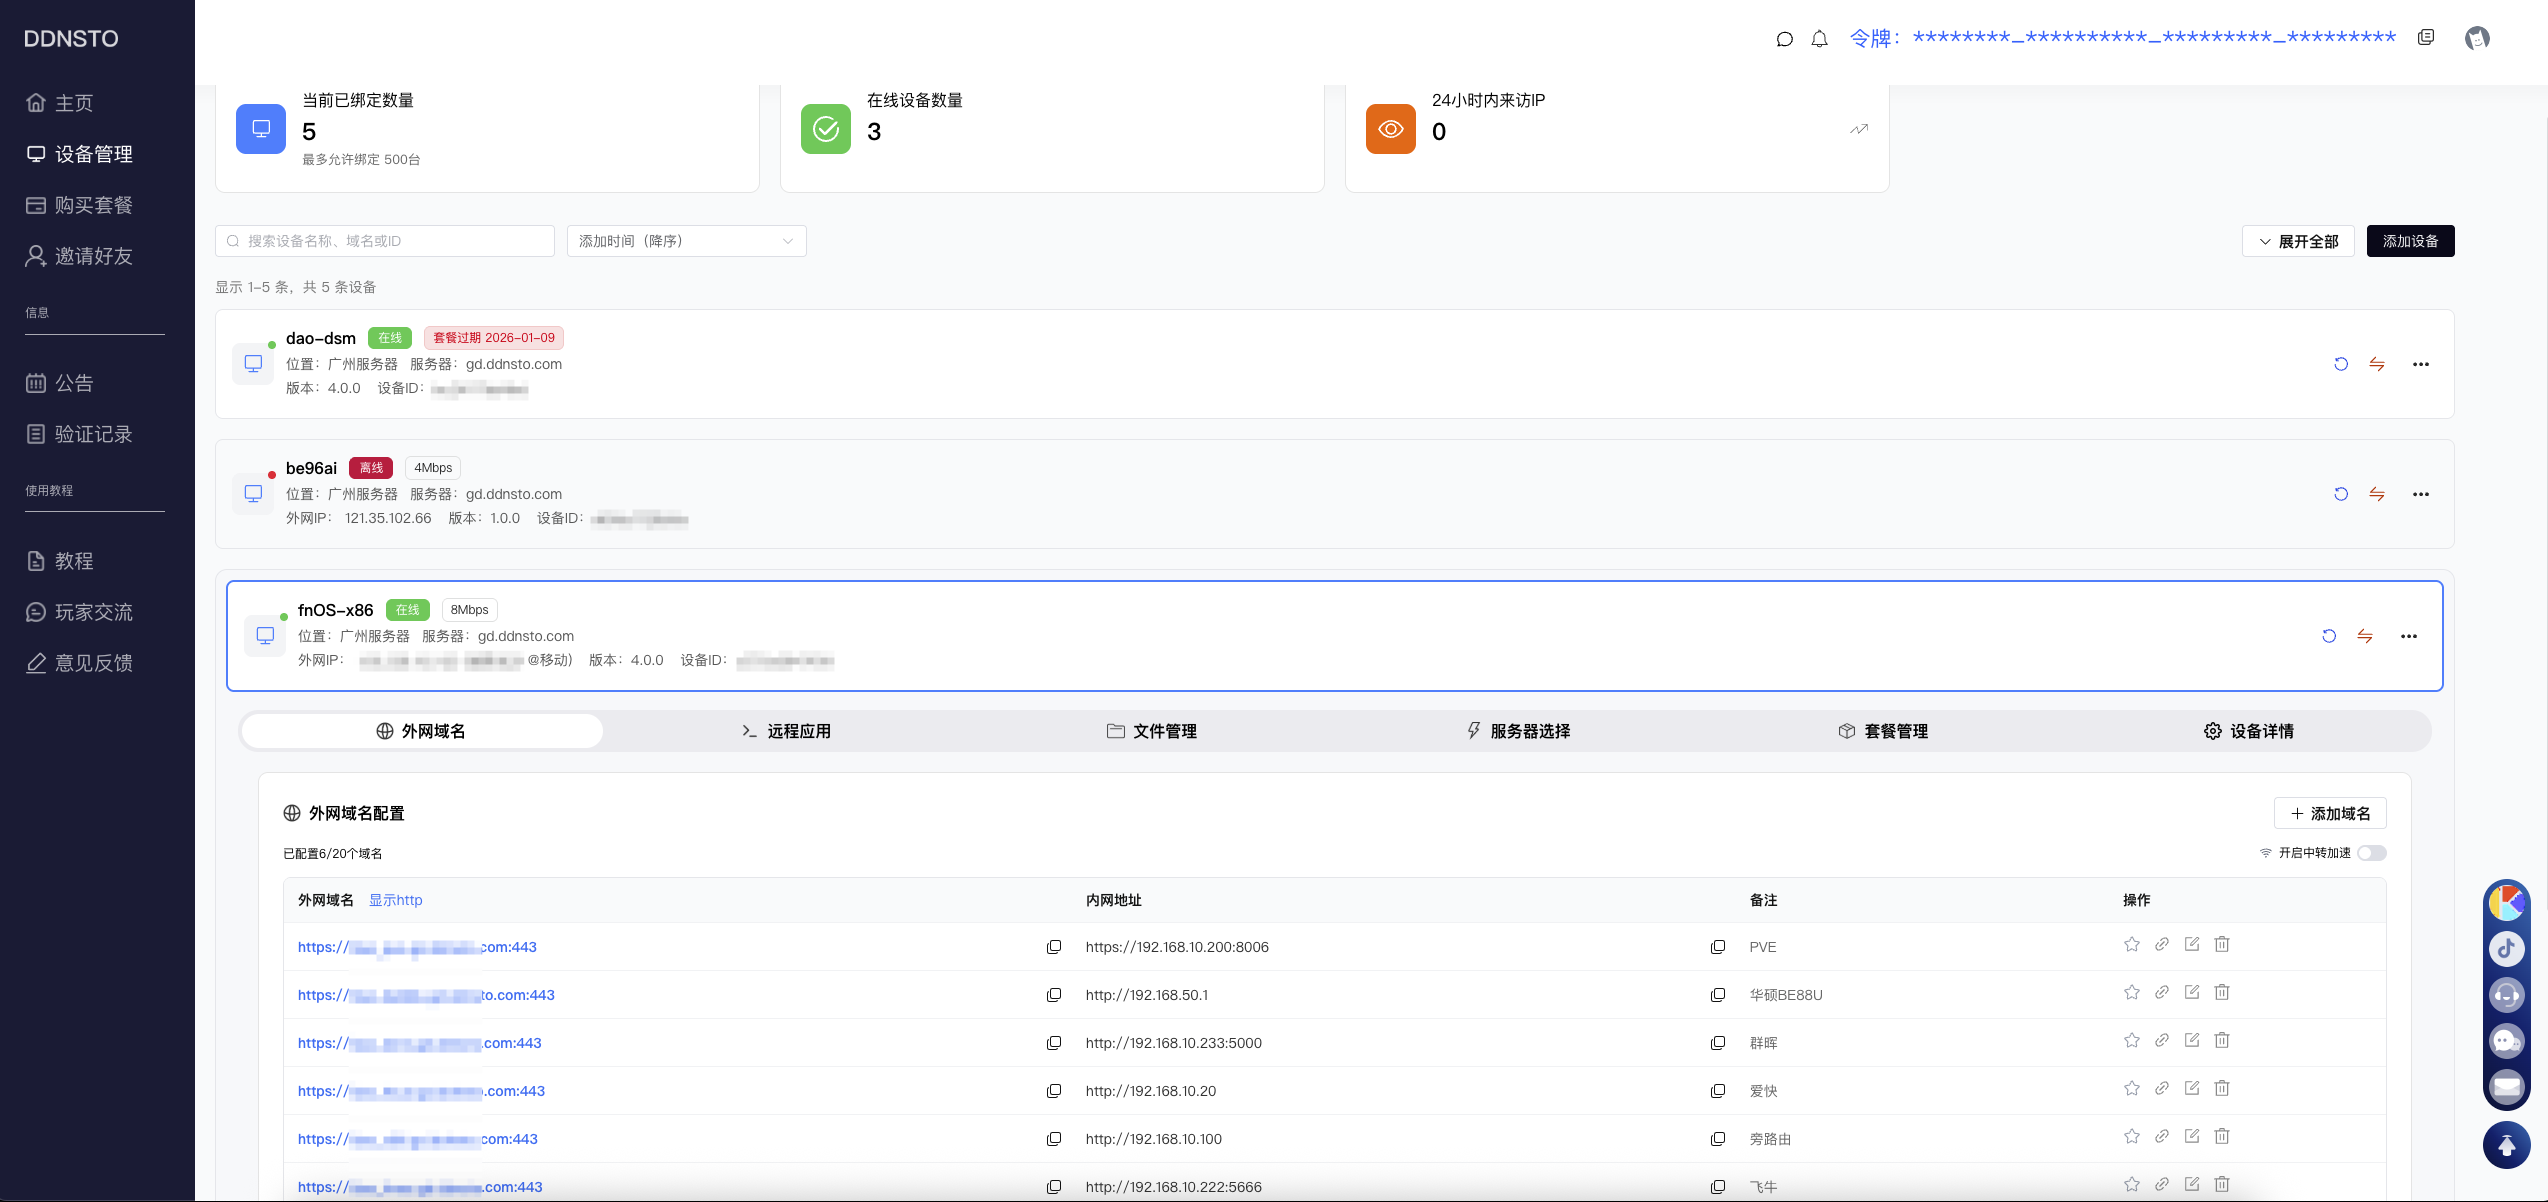Refresh the be96ai device

tap(2341, 494)
